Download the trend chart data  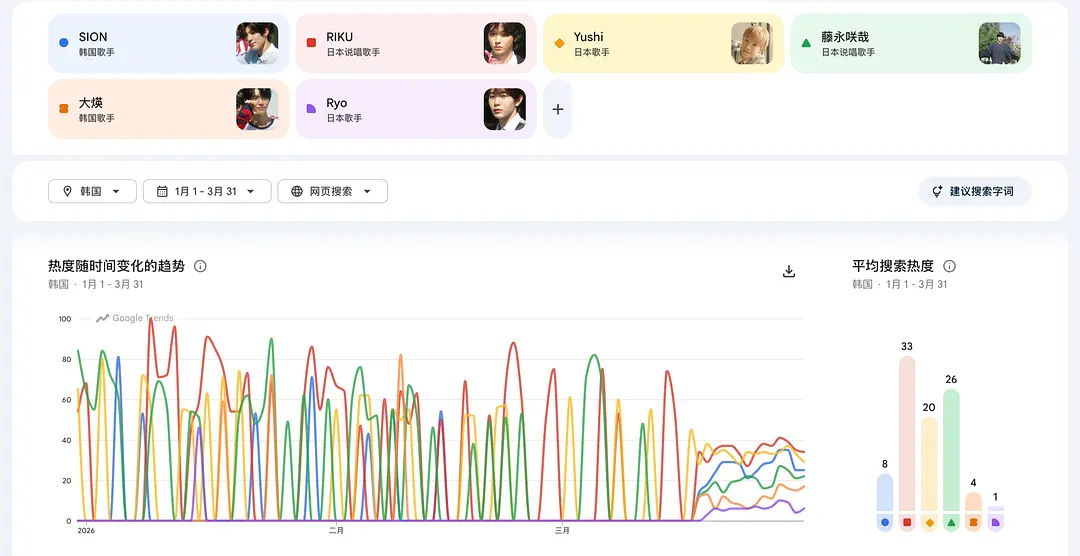click(x=789, y=271)
